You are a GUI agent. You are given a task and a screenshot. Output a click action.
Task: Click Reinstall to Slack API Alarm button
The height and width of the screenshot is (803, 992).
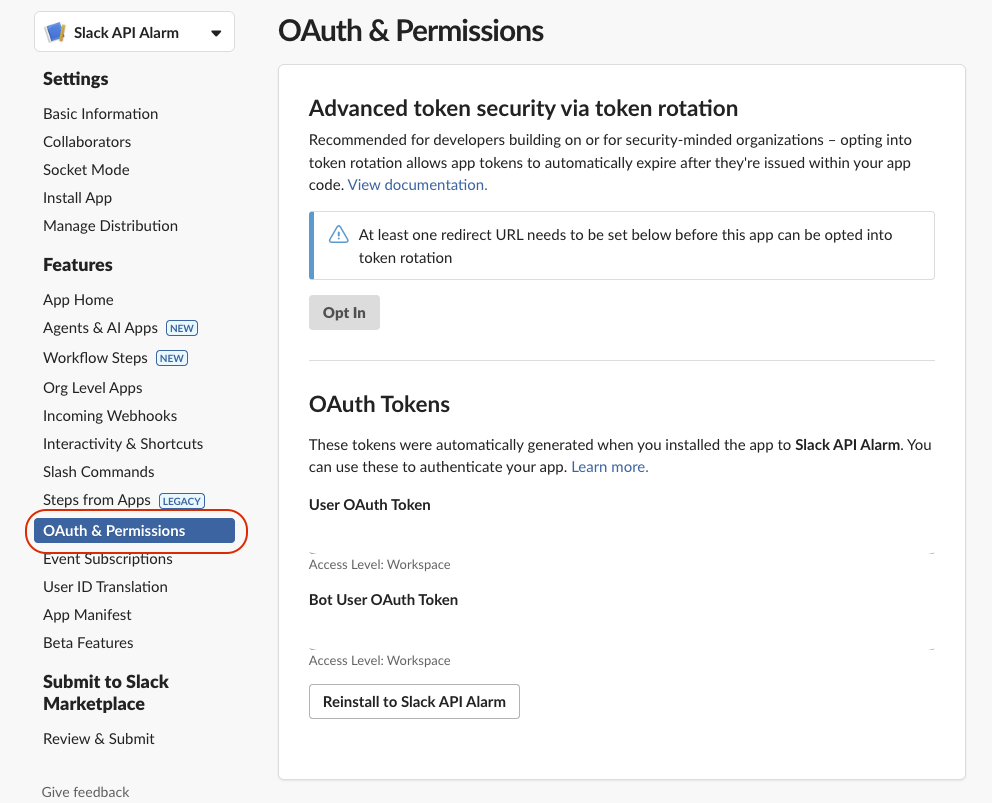(414, 702)
